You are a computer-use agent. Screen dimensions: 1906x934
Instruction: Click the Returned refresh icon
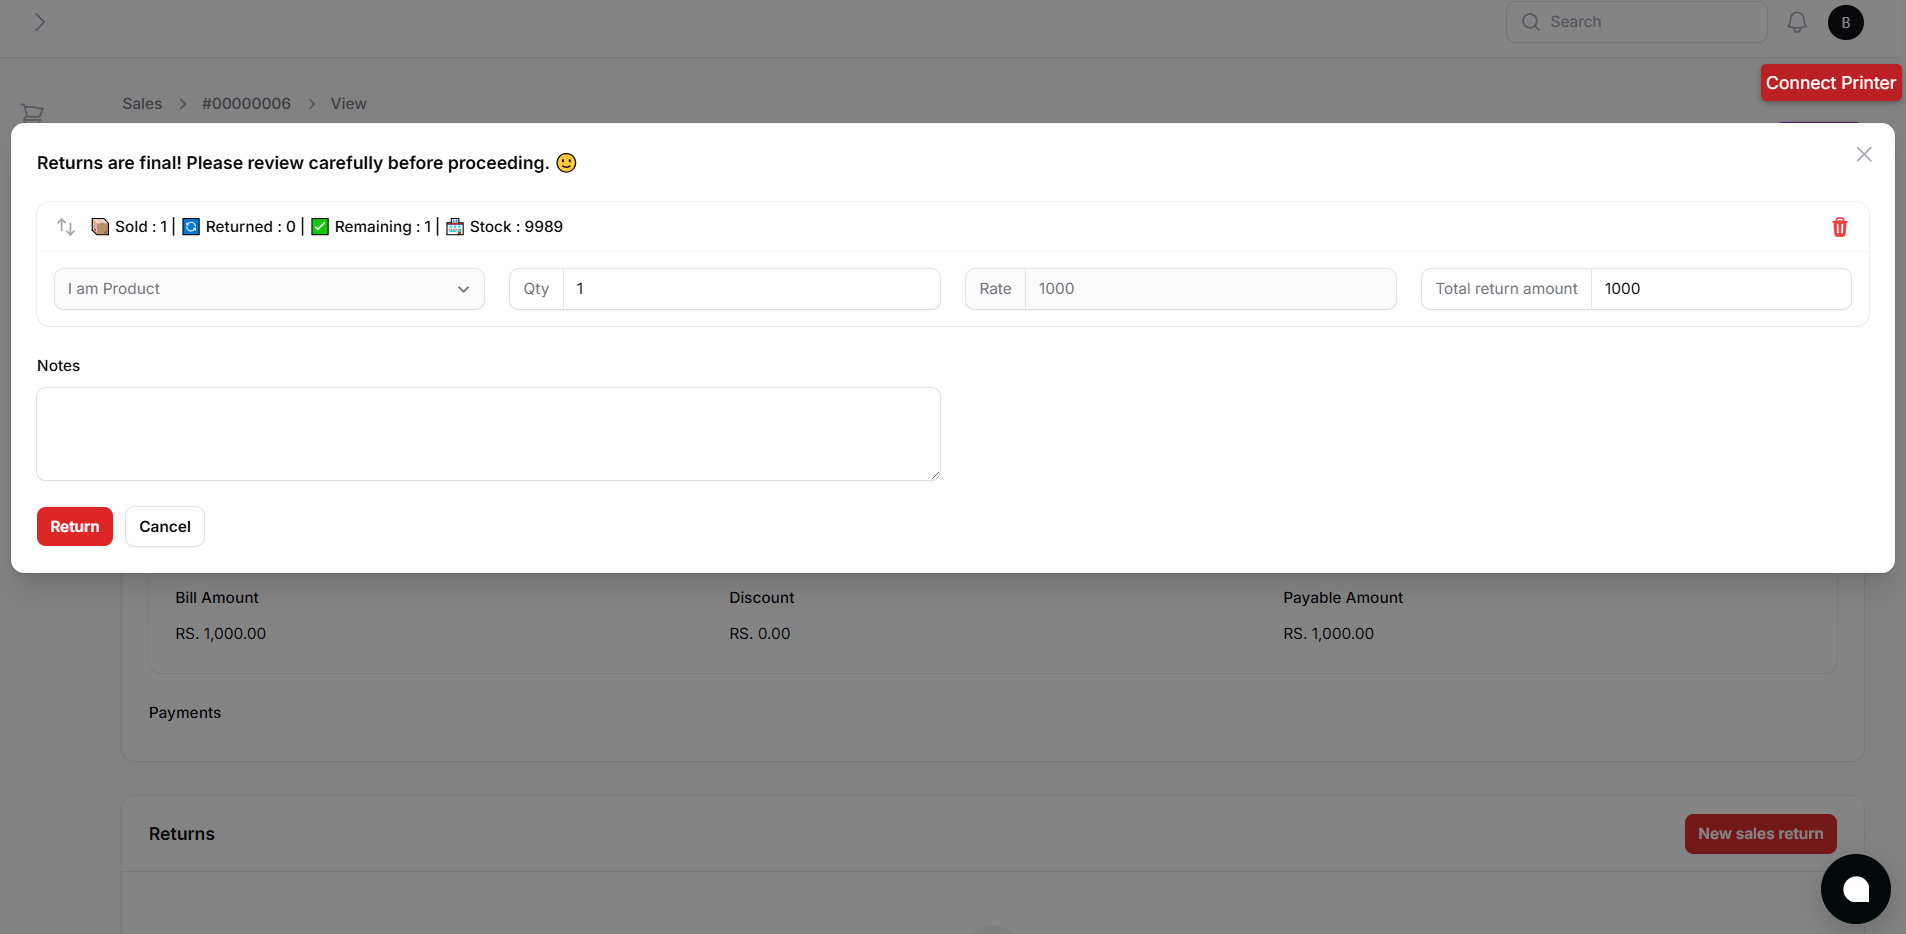coord(191,227)
